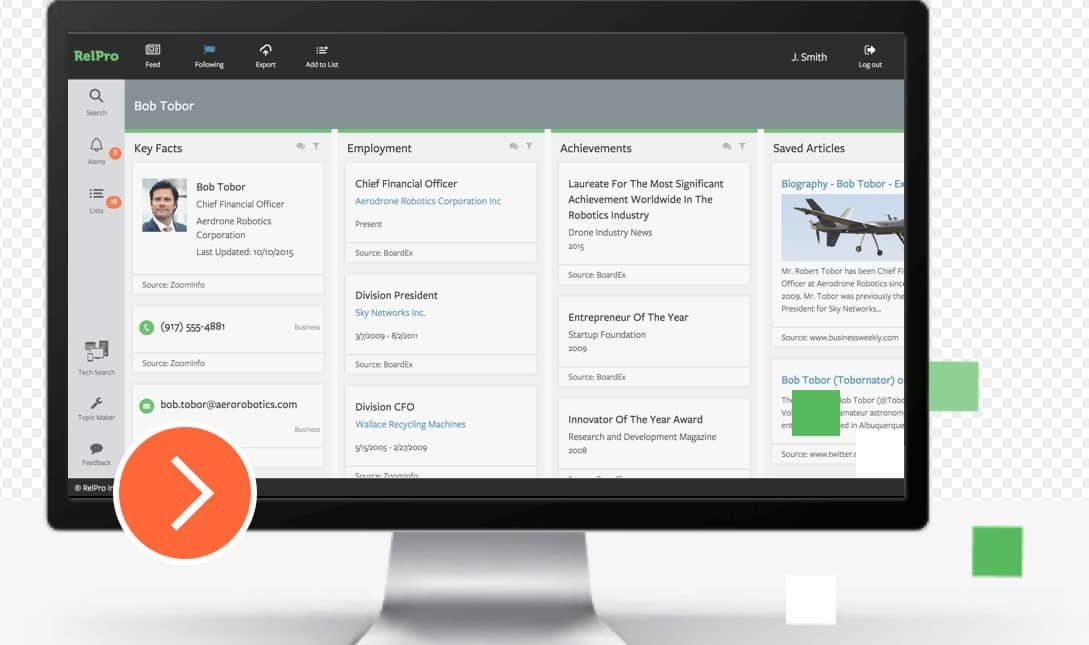The height and width of the screenshot is (645, 1089).
Task: Open the Add to List icon
Action: coord(322,50)
